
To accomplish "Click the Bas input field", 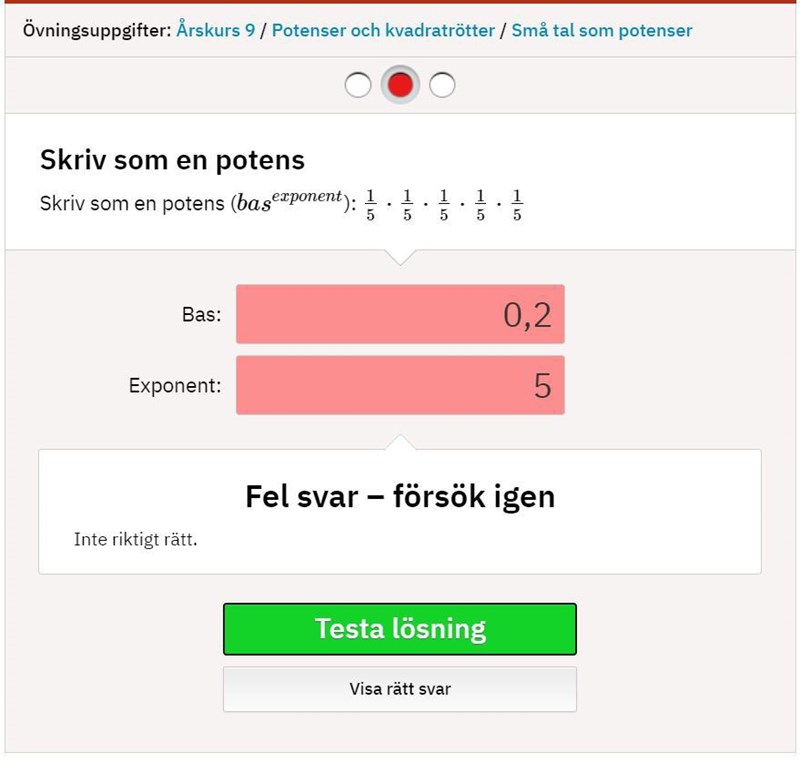I will 400,314.
